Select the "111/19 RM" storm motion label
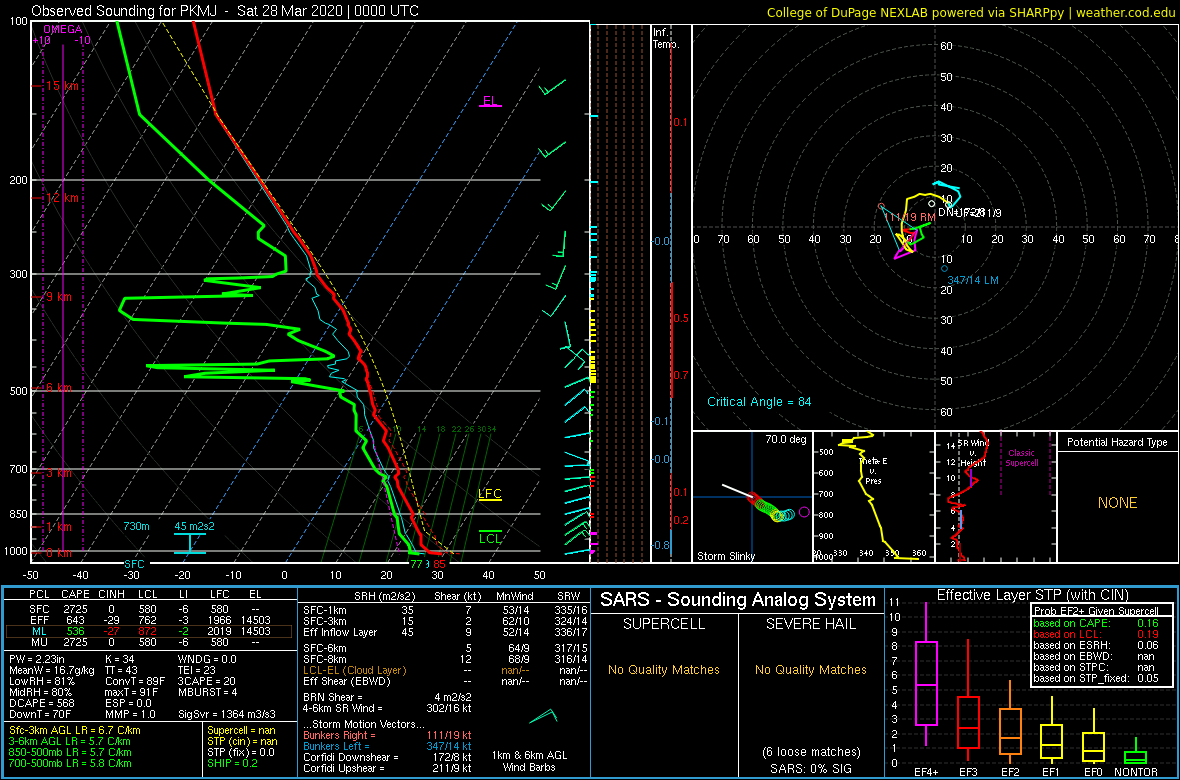The width and height of the screenshot is (1180, 780). (910, 217)
